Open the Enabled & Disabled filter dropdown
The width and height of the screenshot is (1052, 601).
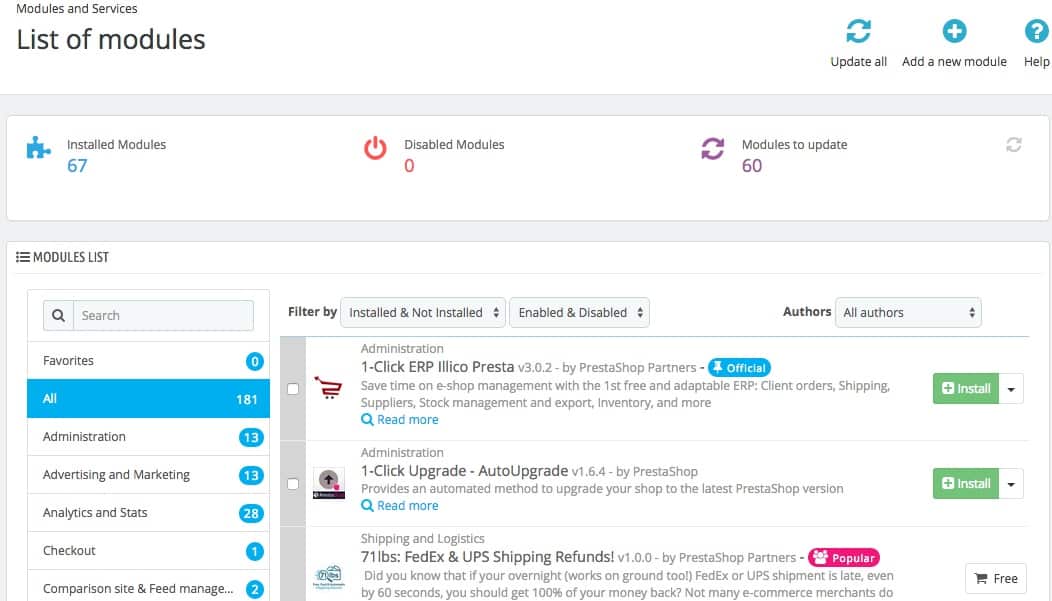click(x=579, y=311)
